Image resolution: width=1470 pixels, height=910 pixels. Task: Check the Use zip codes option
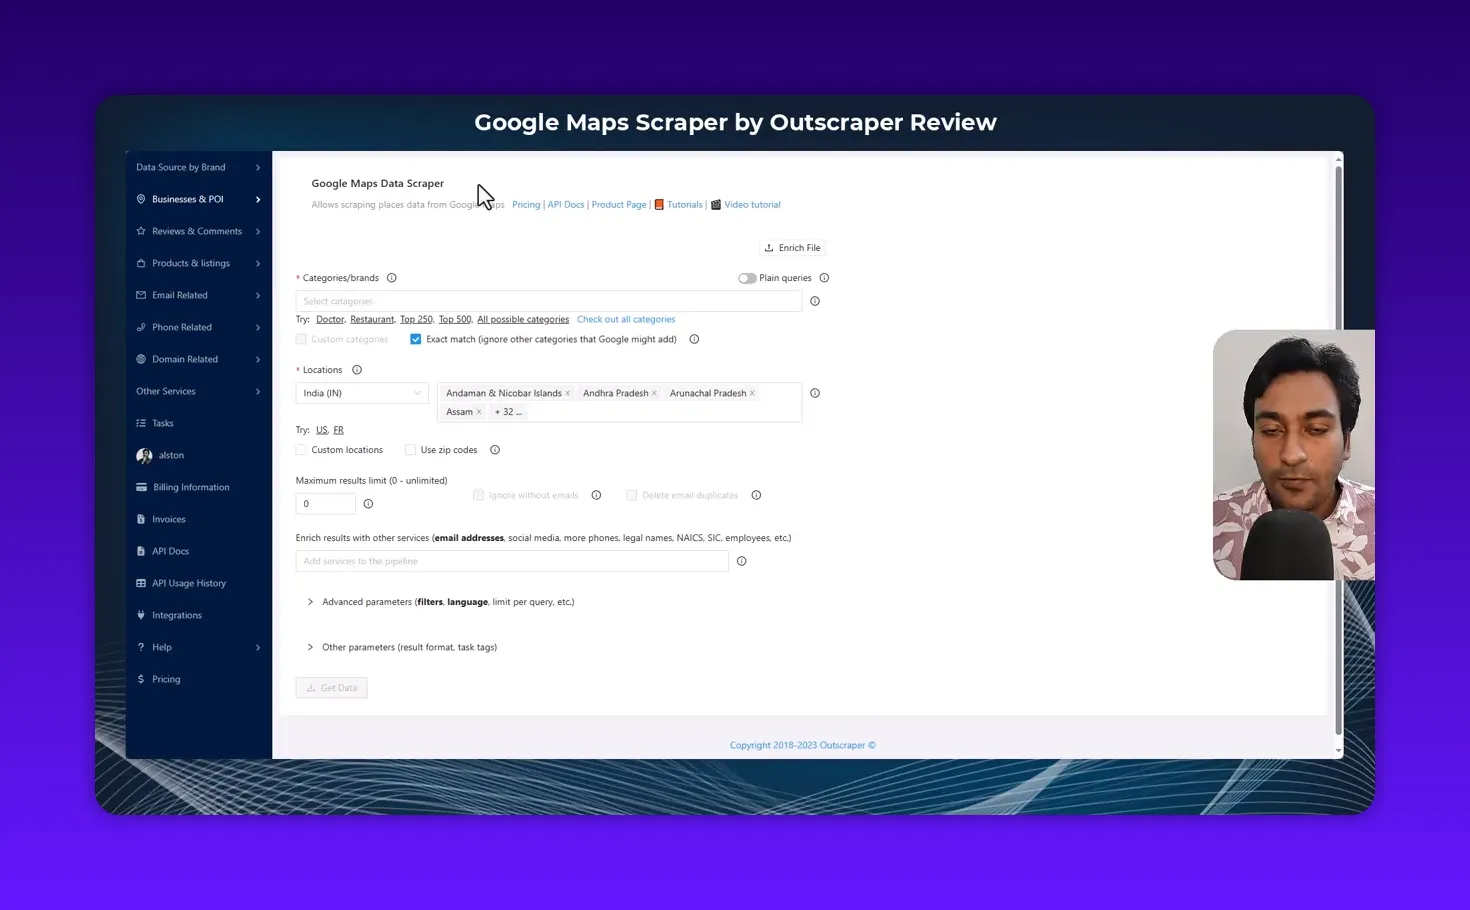pyautogui.click(x=410, y=449)
